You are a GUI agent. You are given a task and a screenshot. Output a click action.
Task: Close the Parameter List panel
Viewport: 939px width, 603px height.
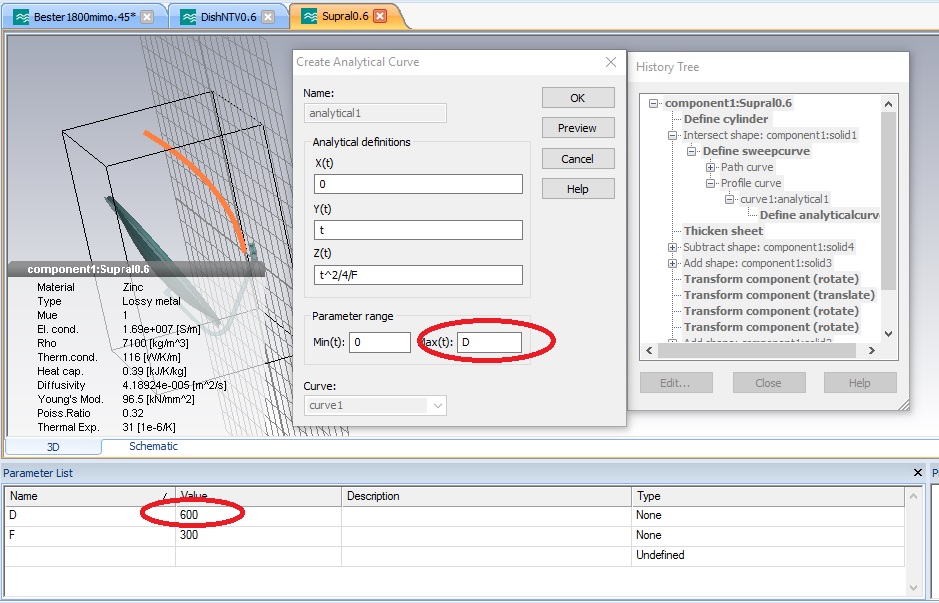point(918,473)
